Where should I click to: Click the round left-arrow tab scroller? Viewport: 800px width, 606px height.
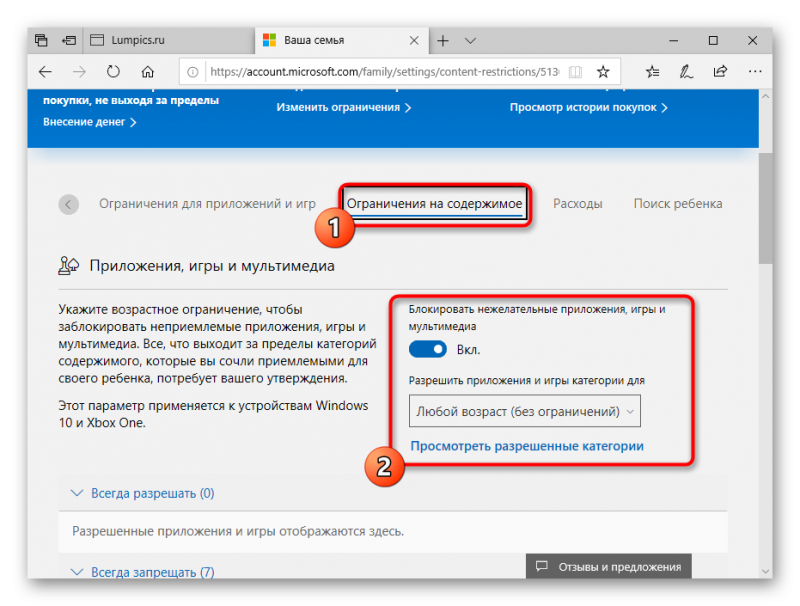68,205
